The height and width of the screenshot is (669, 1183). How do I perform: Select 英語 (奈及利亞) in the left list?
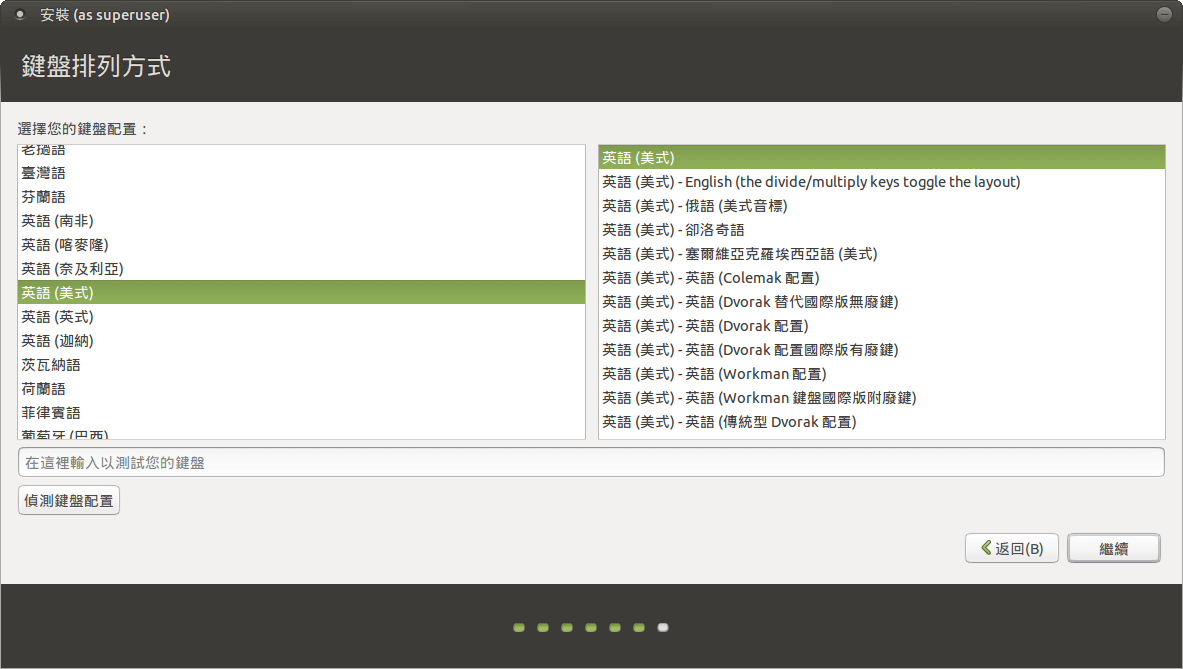tap(72, 269)
